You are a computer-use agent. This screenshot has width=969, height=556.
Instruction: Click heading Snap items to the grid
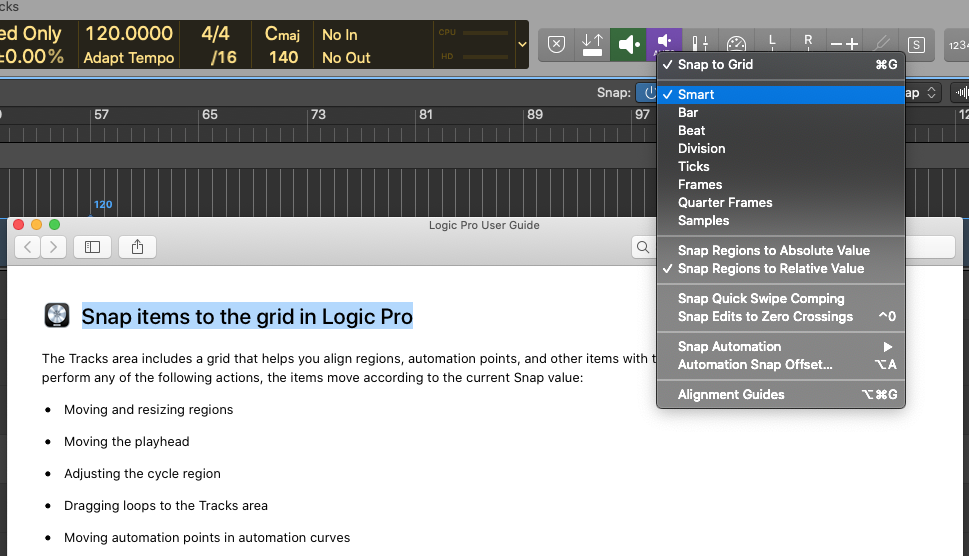coord(247,316)
